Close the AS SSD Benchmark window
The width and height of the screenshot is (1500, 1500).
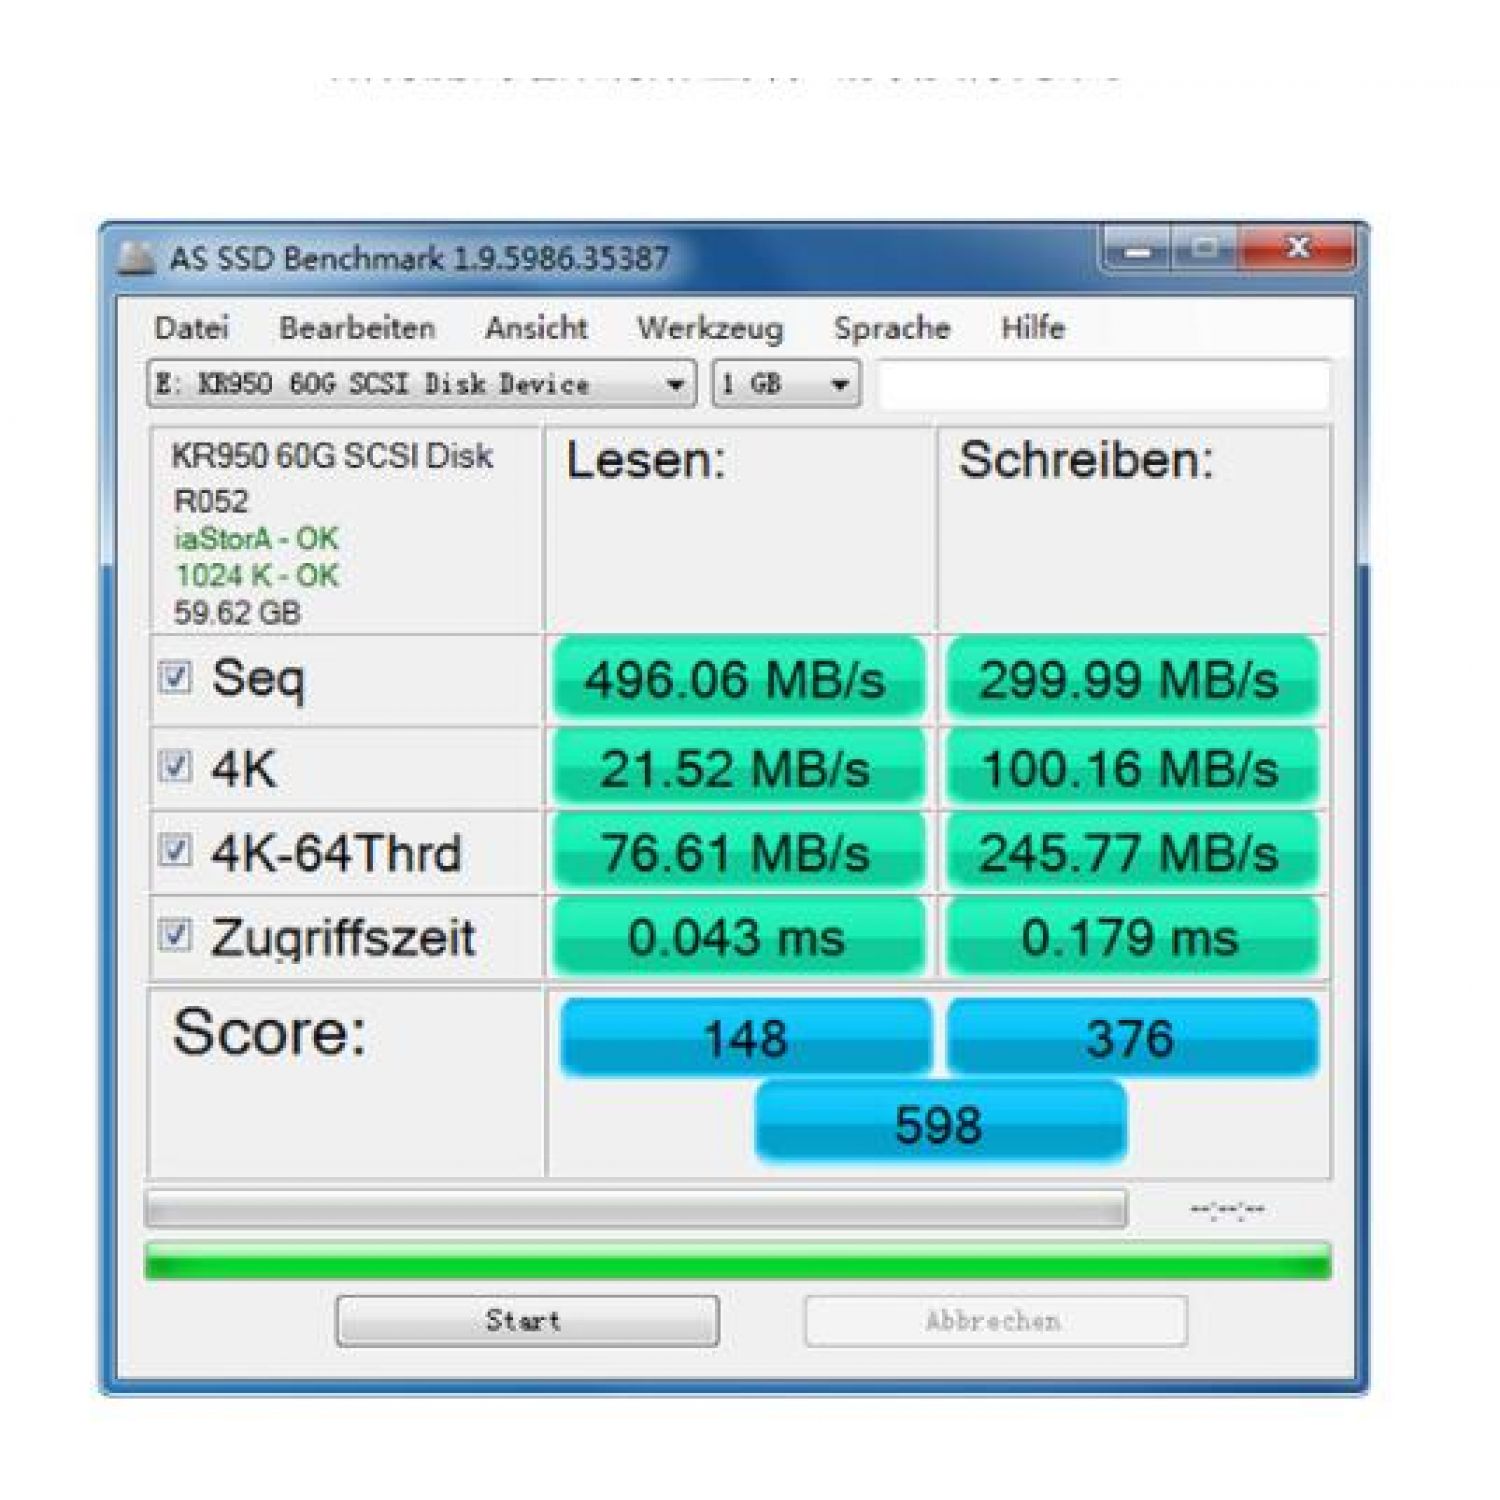[1297, 249]
